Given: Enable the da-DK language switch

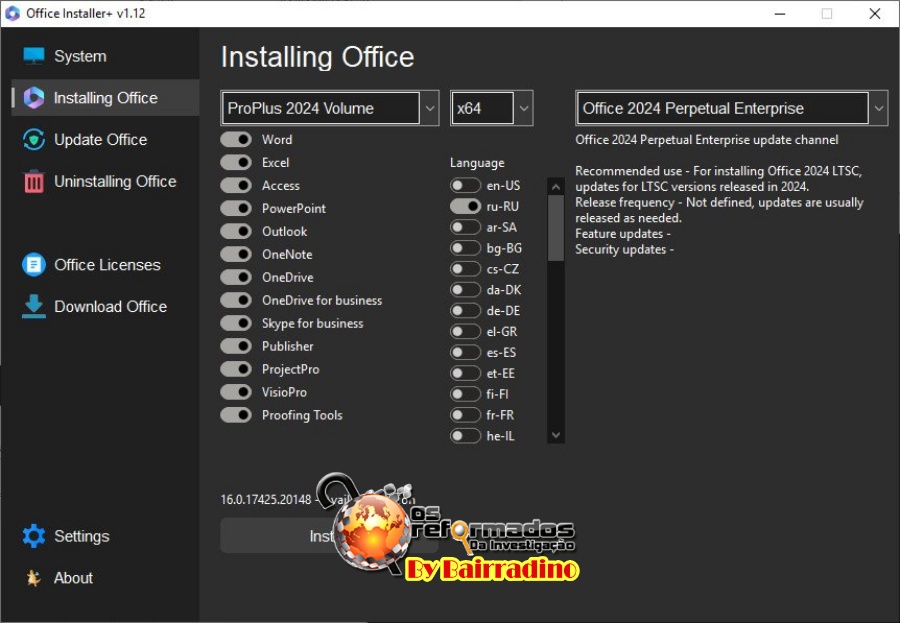Looking at the screenshot, I should (x=465, y=290).
